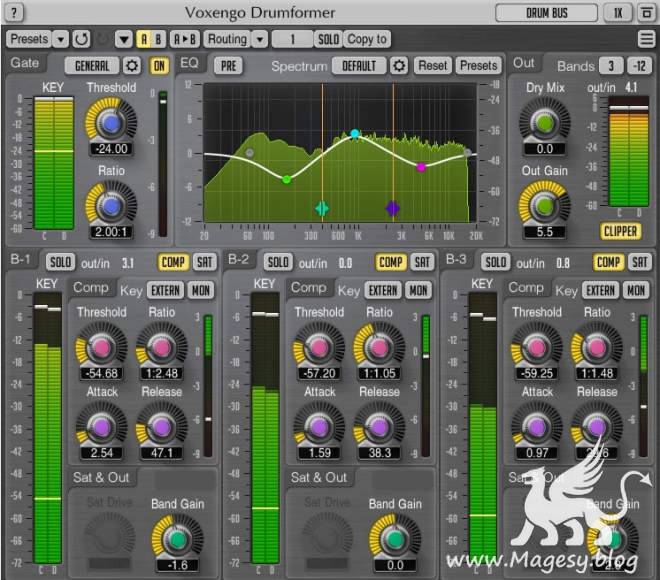Click the Gate Ratio knob
This screenshot has width=660, height=580.
(x=111, y=205)
